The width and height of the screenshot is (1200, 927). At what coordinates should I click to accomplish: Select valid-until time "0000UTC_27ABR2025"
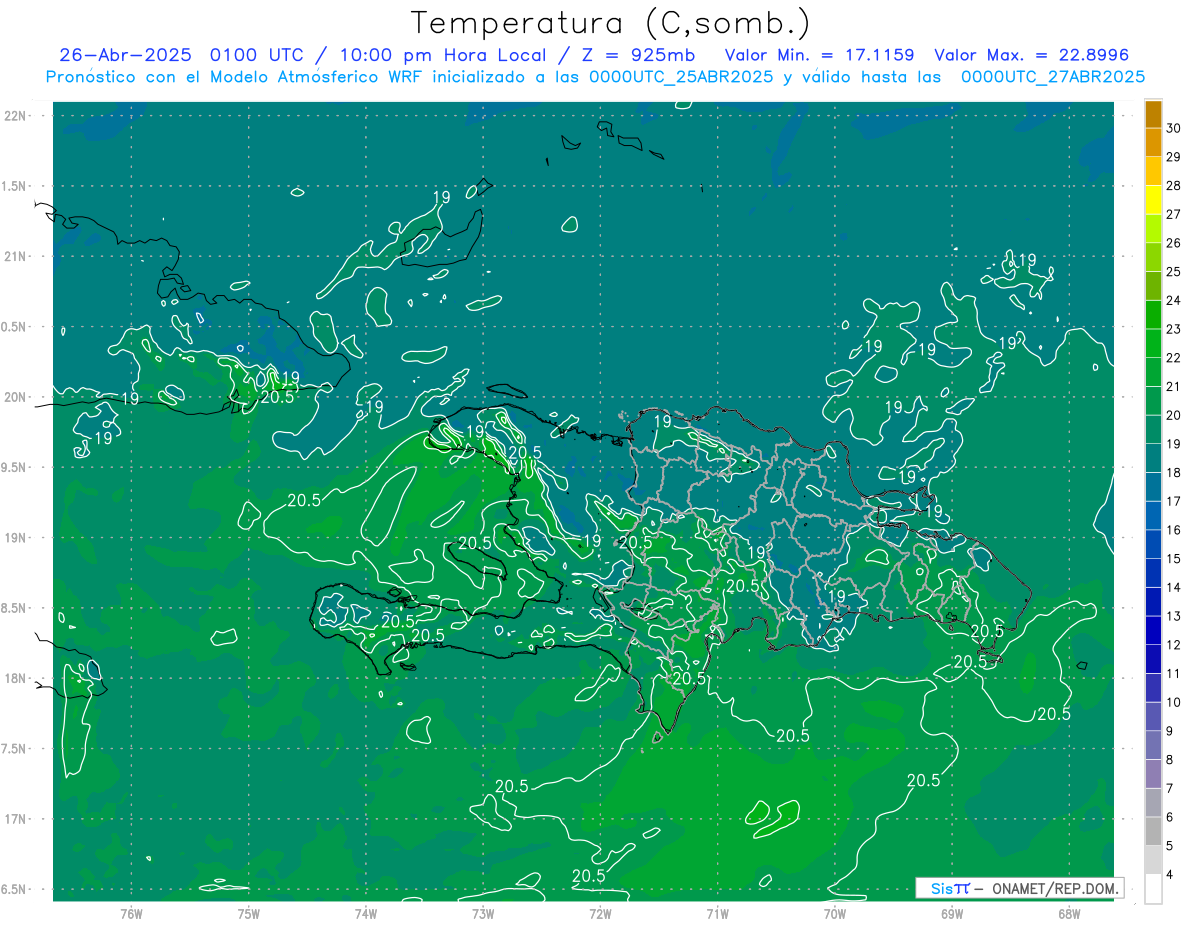point(1053,77)
